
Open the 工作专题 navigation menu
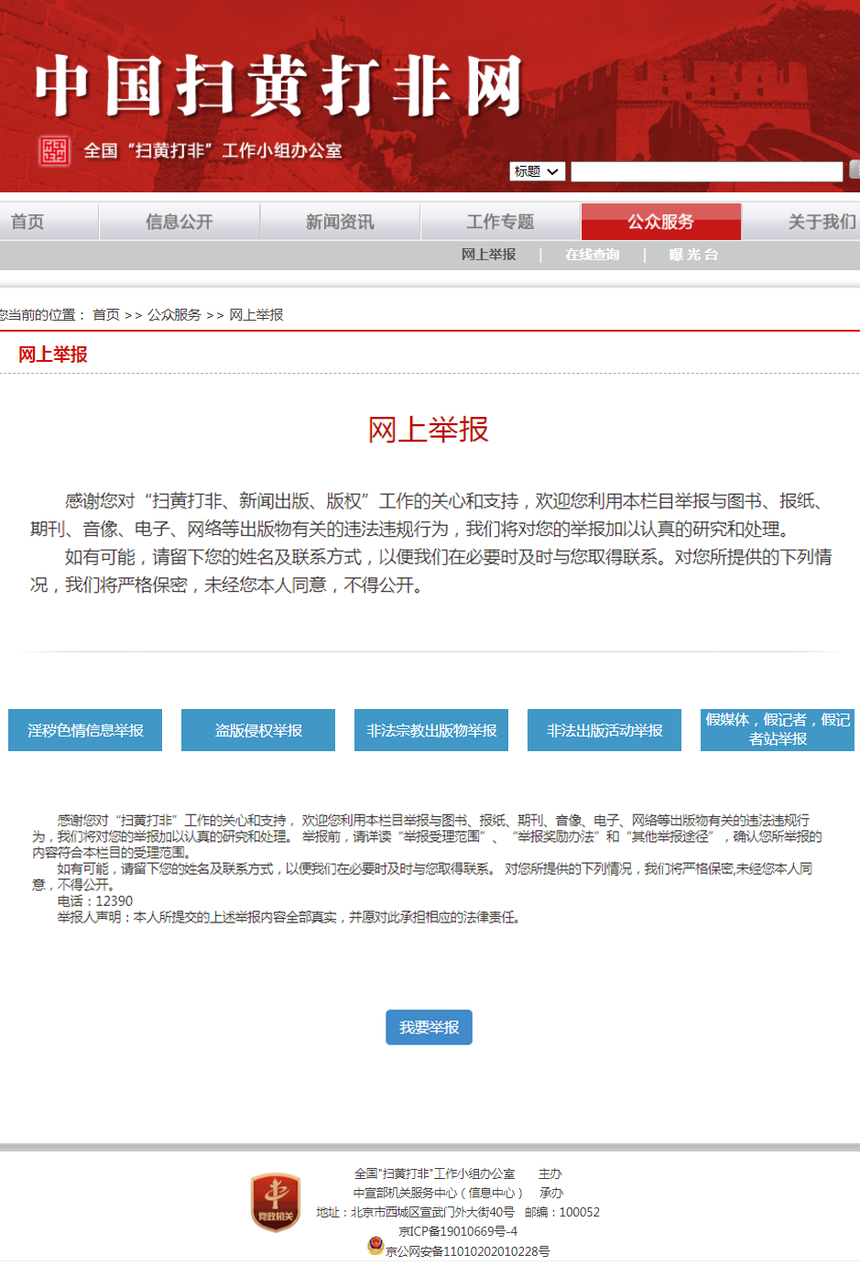(500, 222)
